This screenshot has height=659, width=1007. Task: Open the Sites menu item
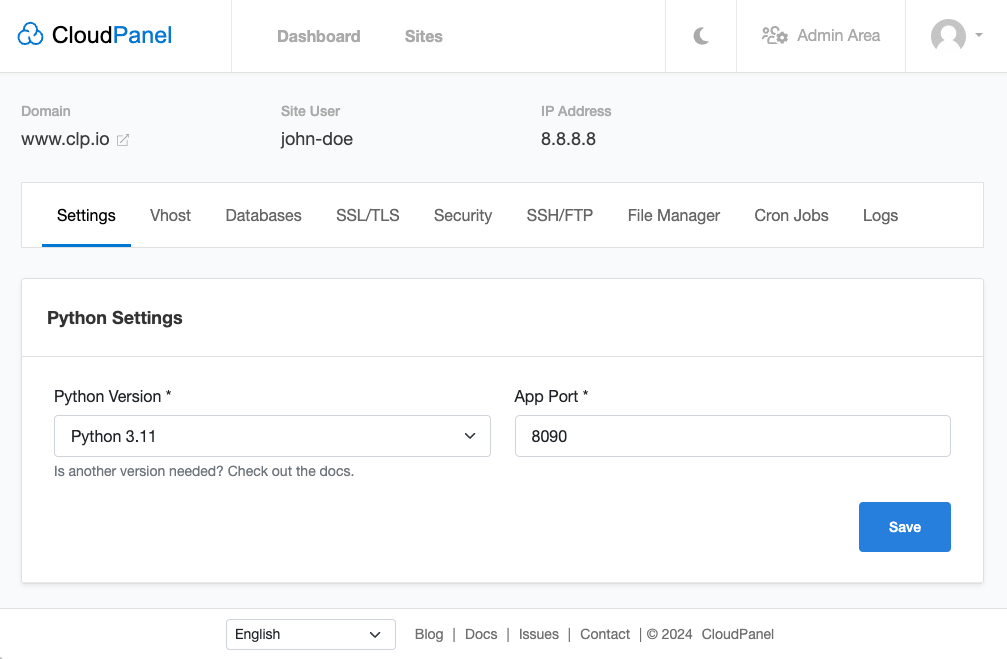[423, 36]
